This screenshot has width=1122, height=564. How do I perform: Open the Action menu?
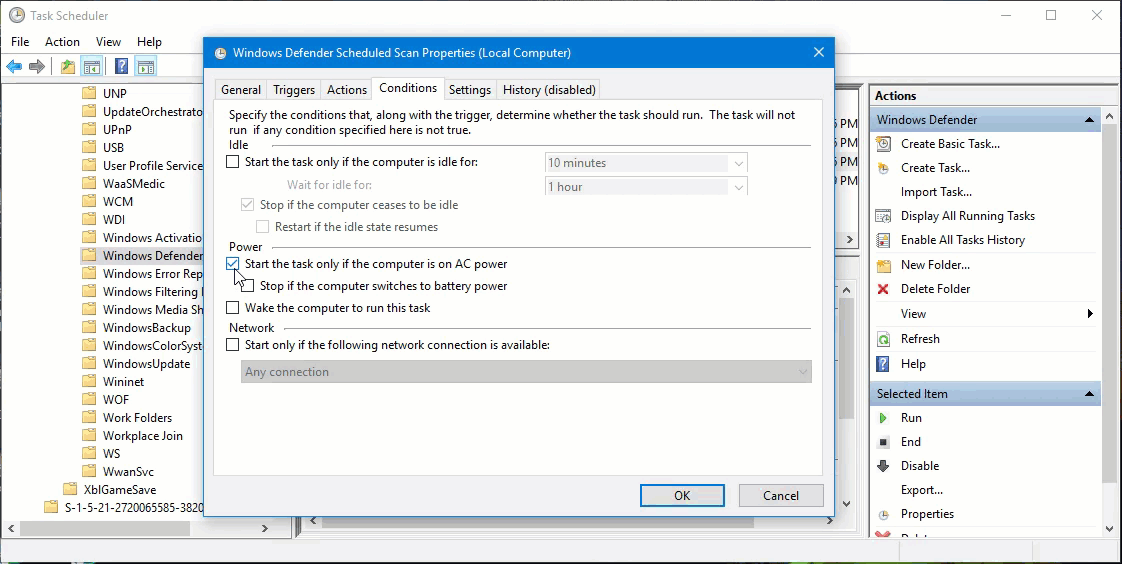(62, 42)
